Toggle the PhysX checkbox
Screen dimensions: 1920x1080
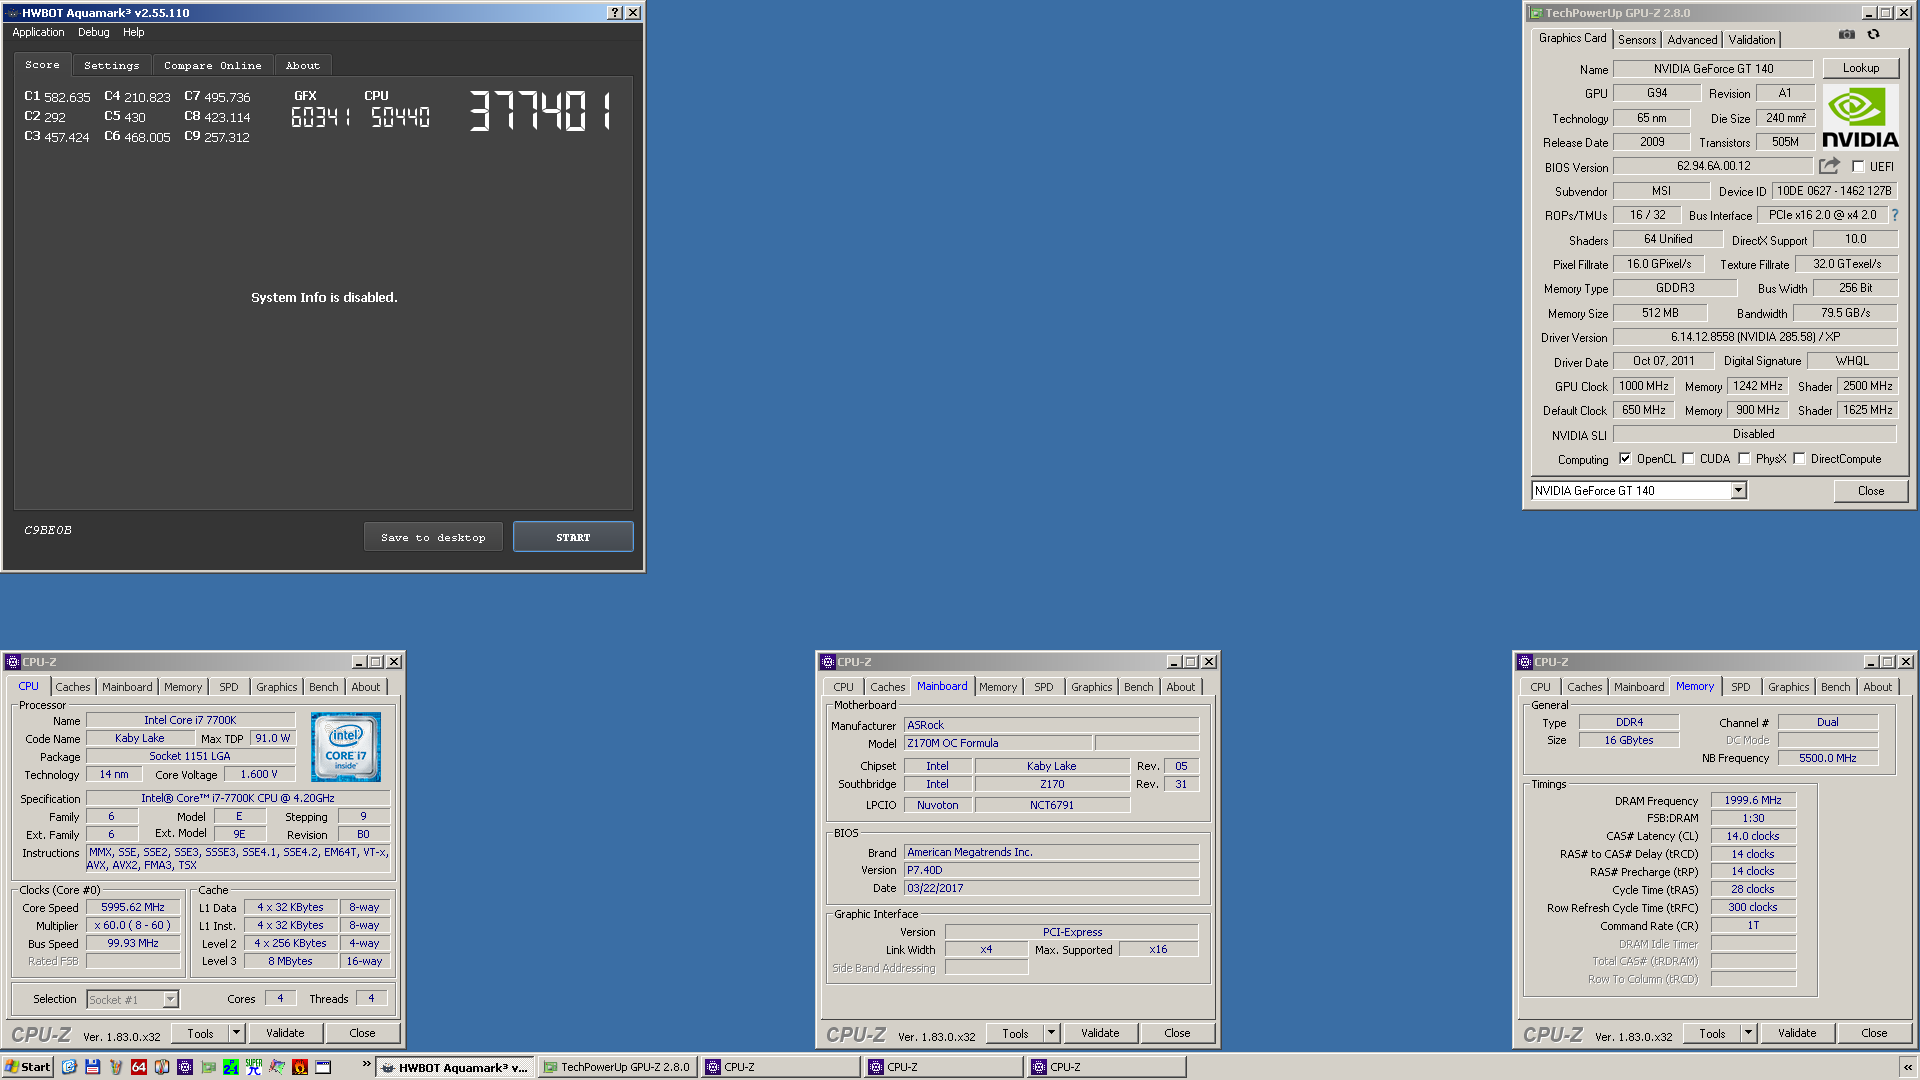[1744, 459]
